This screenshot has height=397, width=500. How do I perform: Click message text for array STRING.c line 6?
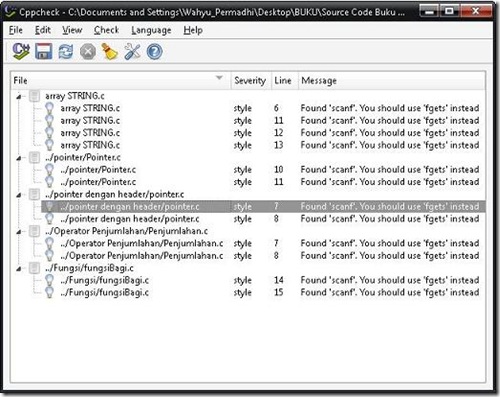tap(390, 108)
